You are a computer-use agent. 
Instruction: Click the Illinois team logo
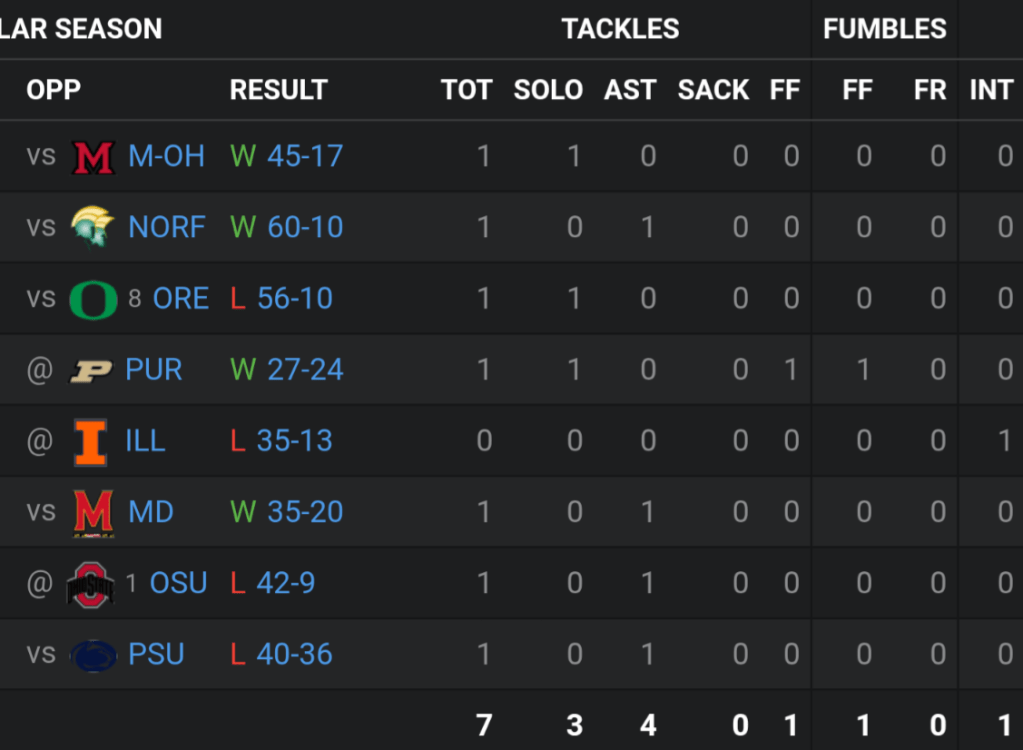[90, 442]
